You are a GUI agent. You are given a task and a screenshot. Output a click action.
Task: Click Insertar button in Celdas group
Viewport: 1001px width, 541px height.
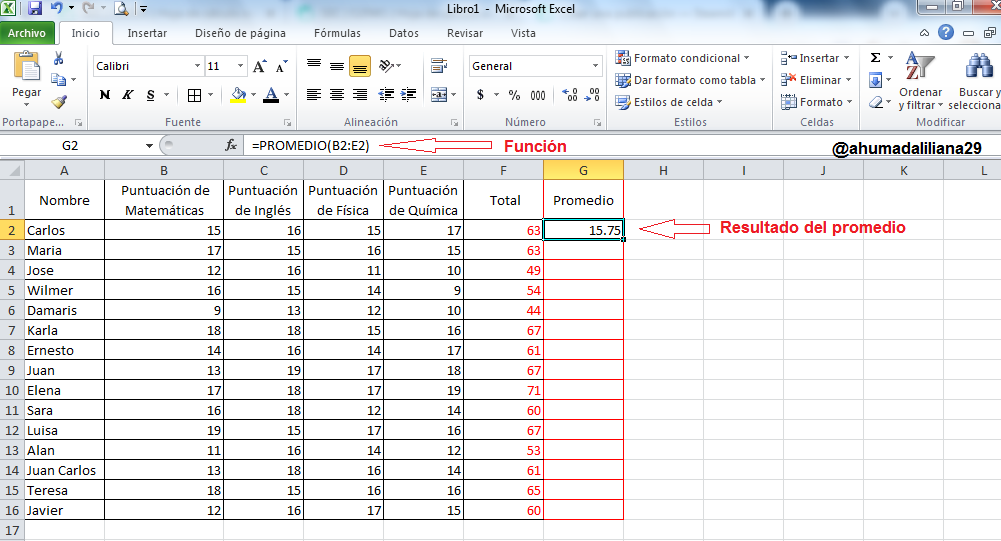816,58
